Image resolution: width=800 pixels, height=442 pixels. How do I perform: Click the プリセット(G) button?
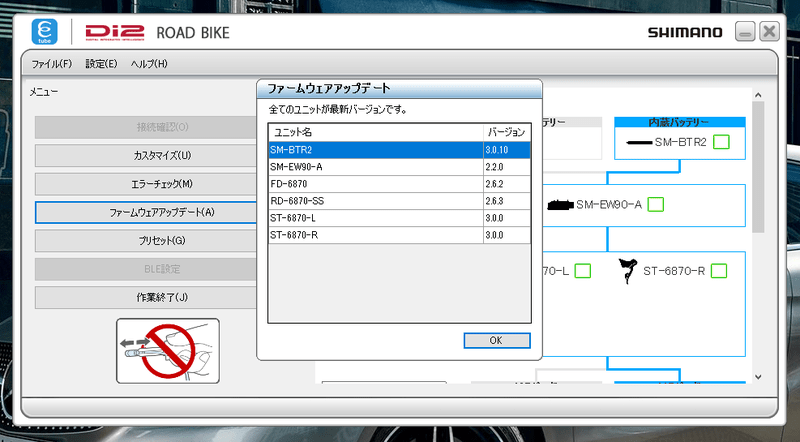[146, 240]
